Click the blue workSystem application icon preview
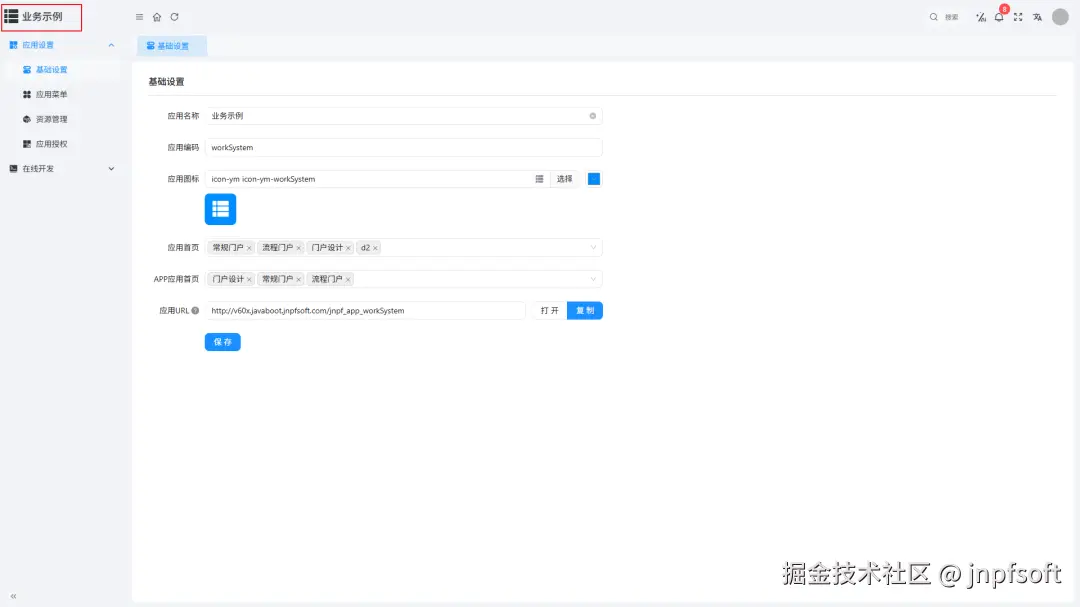The height and width of the screenshot is (607, 1080). 220,209
